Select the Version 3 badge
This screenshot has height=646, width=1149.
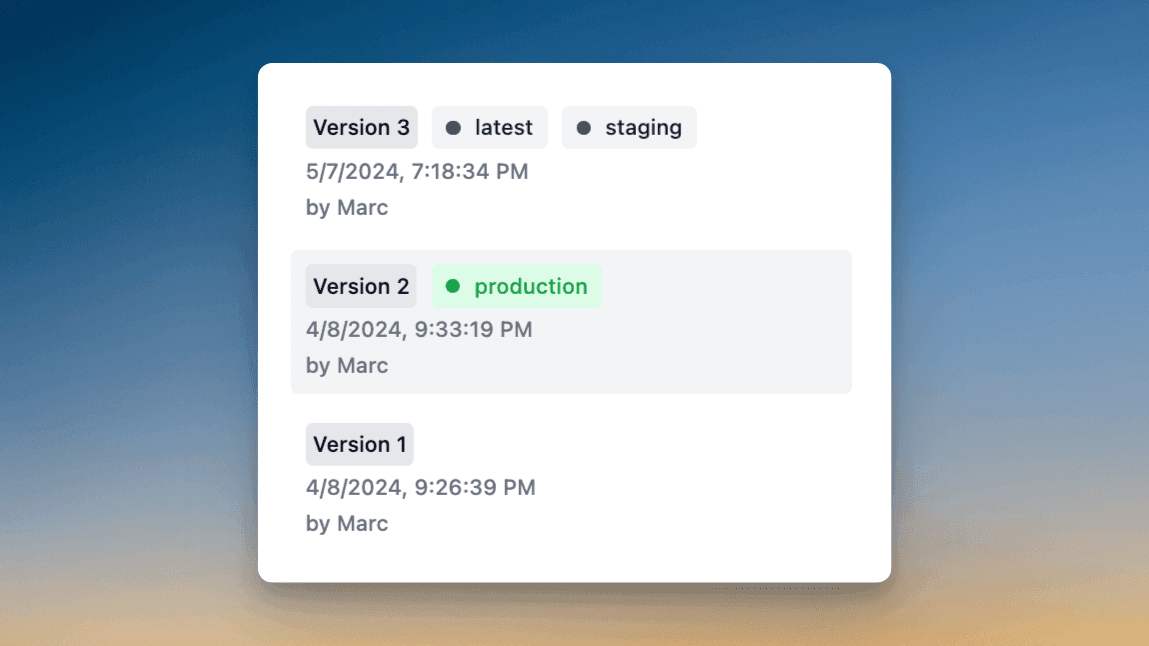pyautogui.click(x=361, y=127)
